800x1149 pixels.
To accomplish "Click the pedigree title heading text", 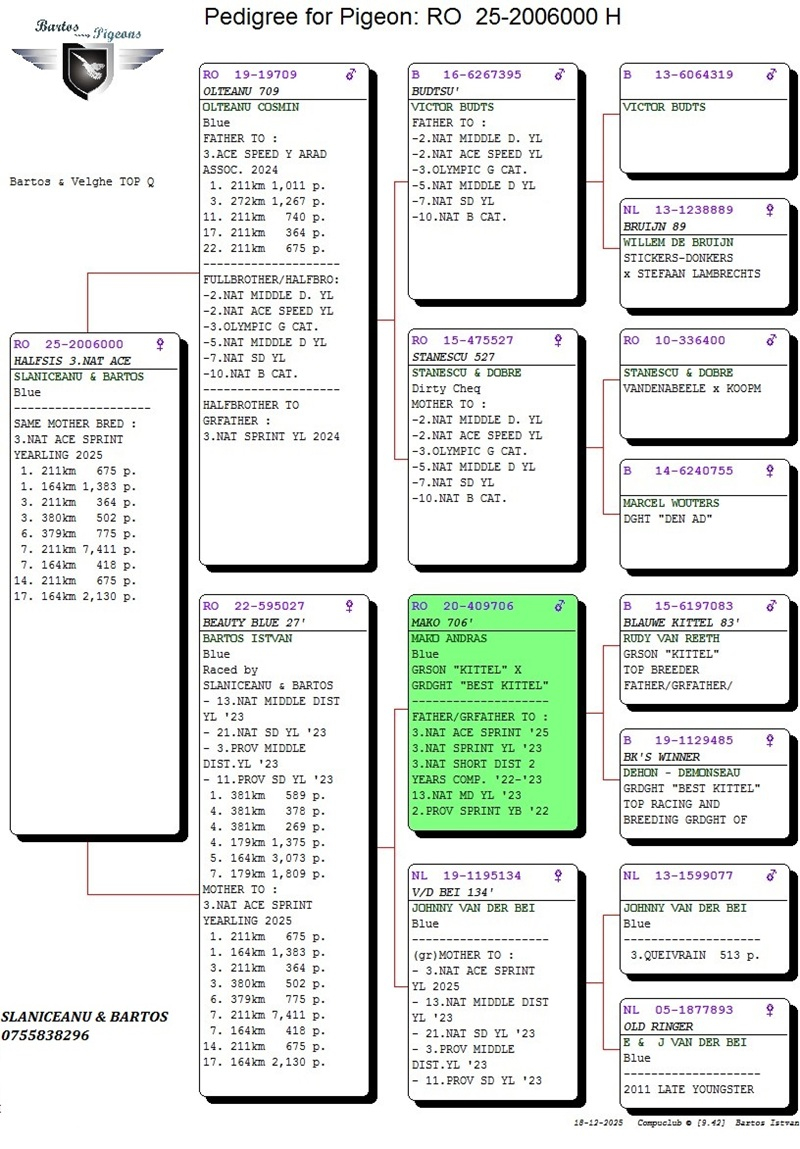I will [412, 17].
